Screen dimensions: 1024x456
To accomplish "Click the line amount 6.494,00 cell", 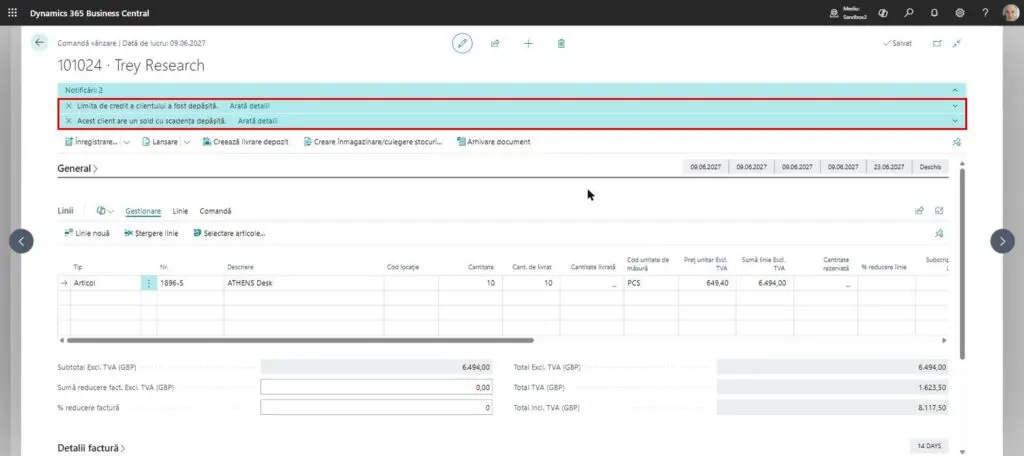I will (x=764, y=284).
